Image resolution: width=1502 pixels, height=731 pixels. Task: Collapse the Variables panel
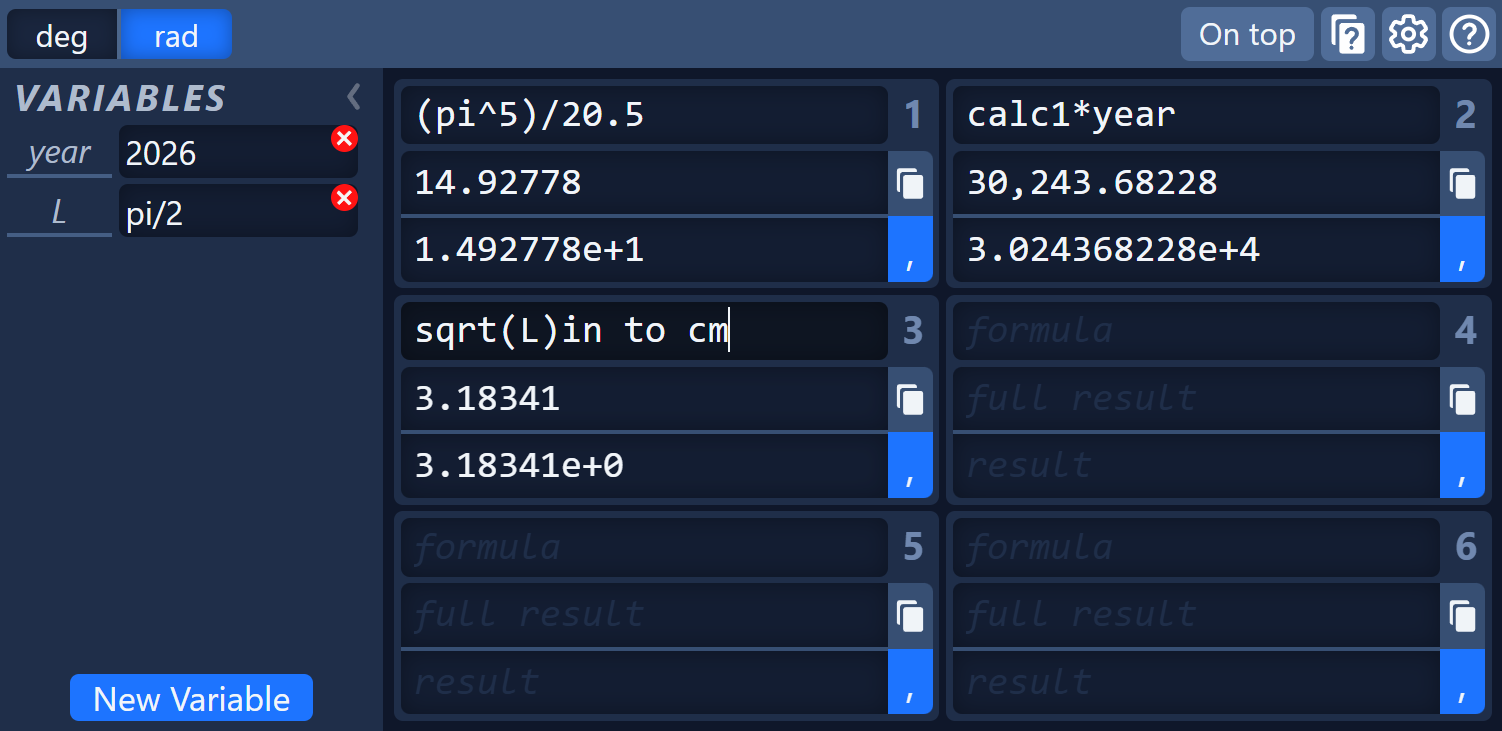(x=352, y=96)
